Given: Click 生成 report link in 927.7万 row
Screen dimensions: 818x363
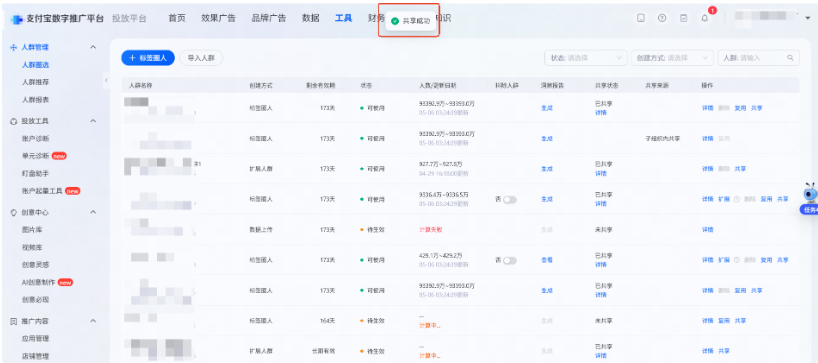Looking at the screenshot, I should coord(547,169).
